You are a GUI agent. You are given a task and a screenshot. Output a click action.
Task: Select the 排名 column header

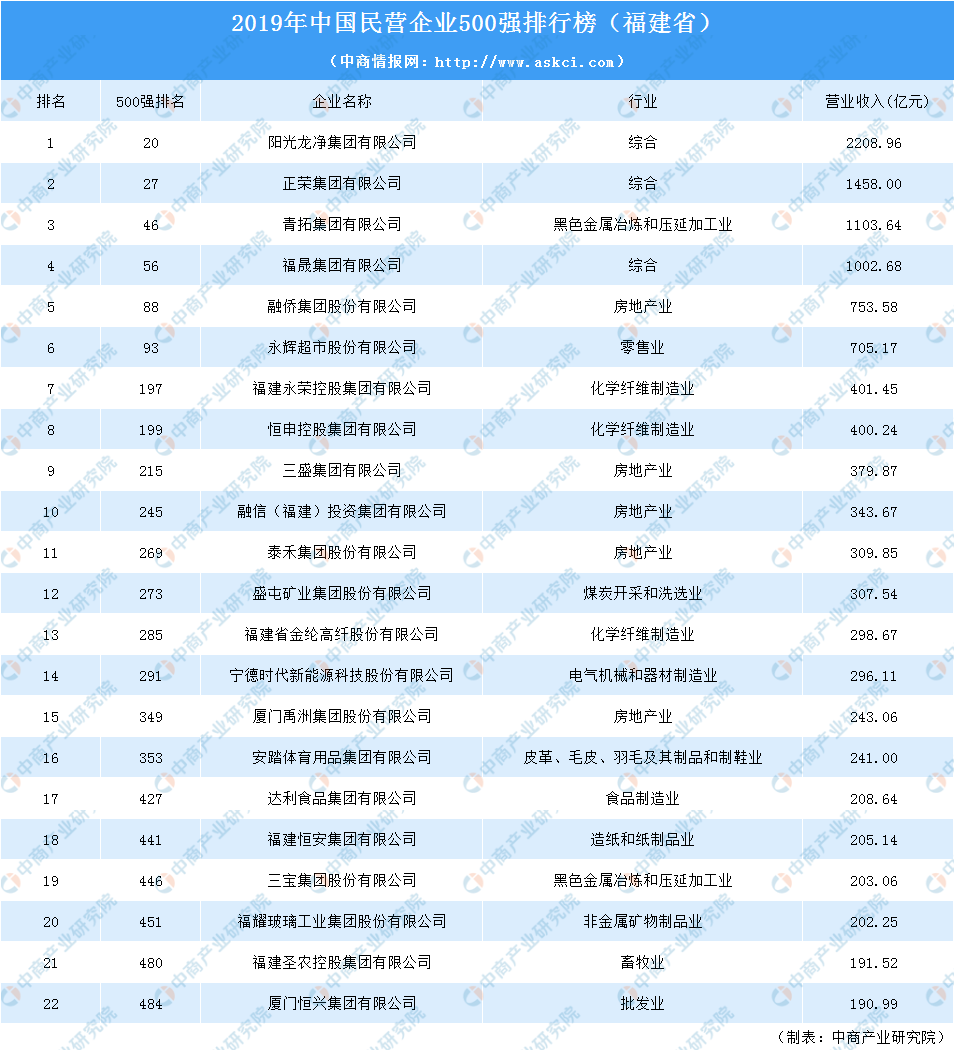[x=51, y=101]
